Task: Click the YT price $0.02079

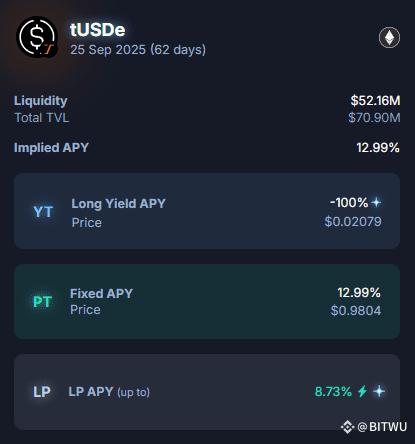Action: pyautogui.click(x=353, y=222)
